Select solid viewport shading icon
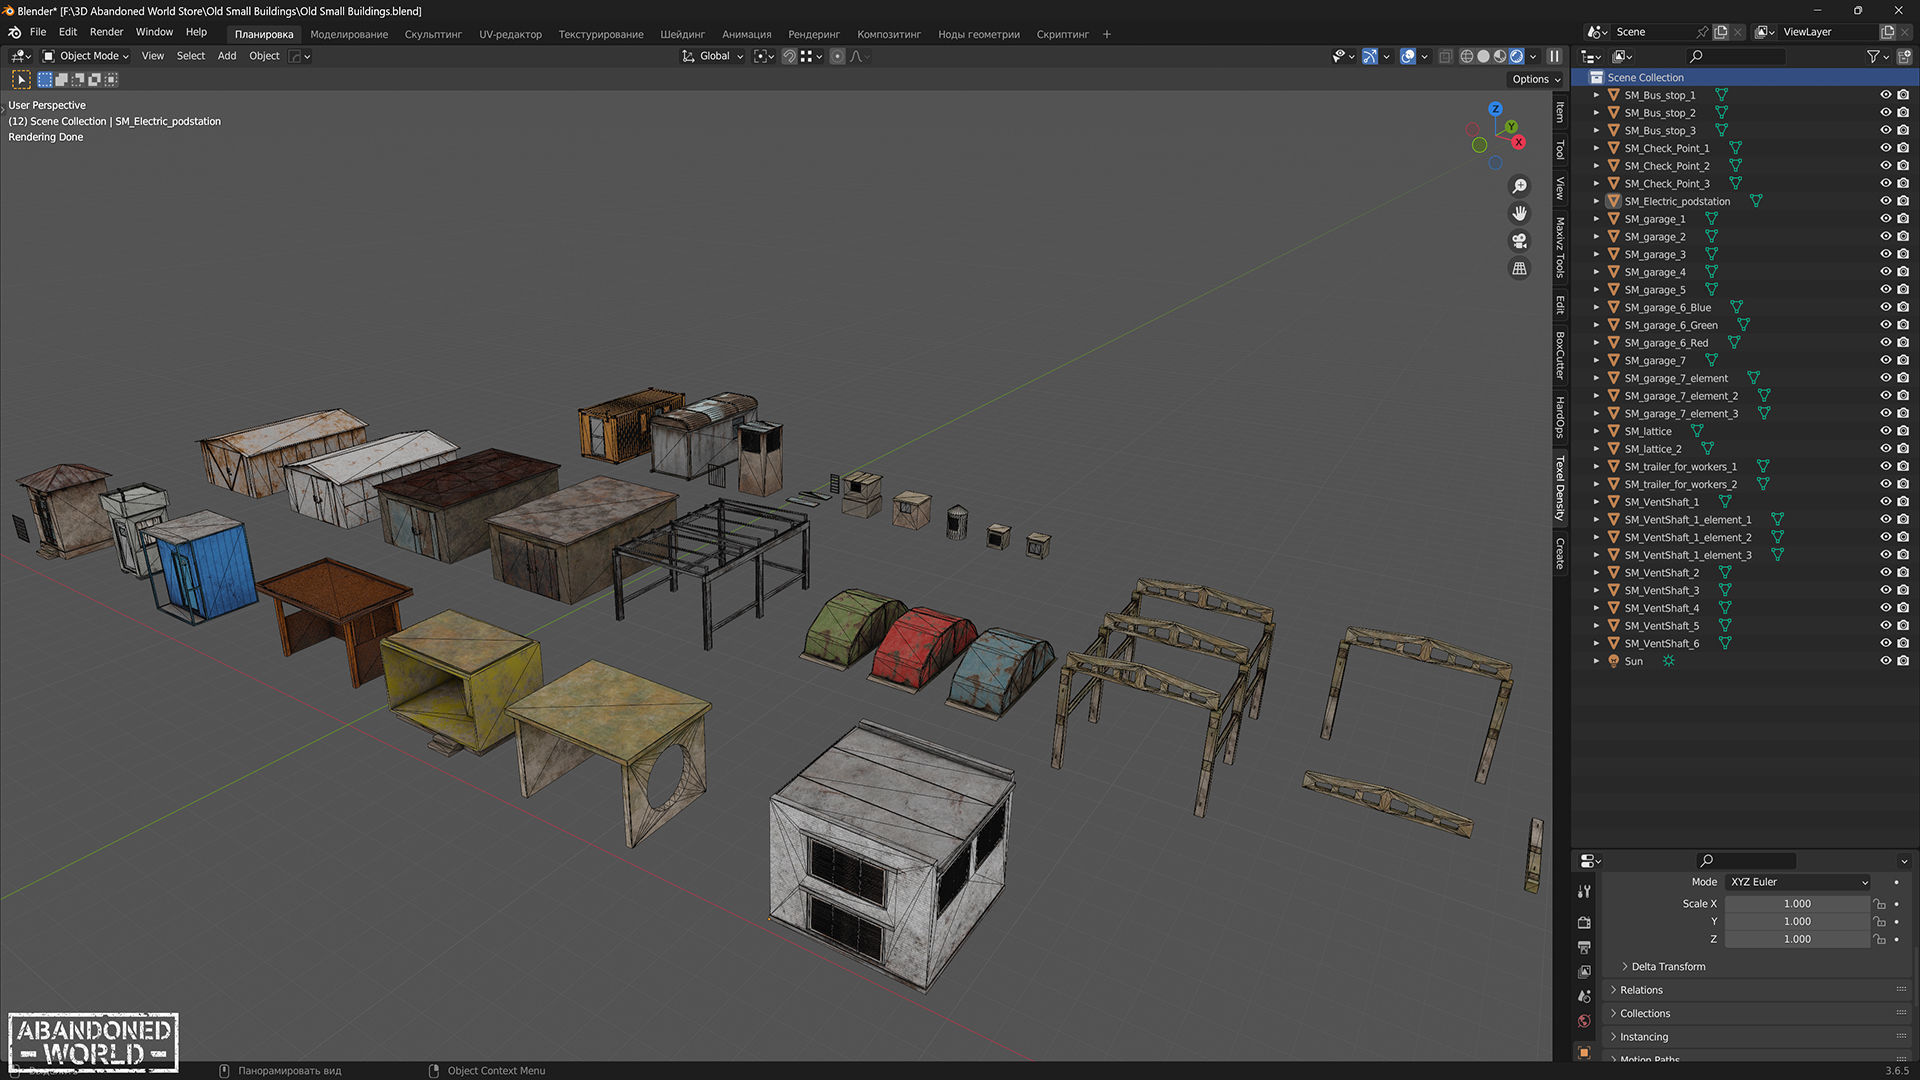The height and width of the screenshot is (1080, 1920). point(1483,56)
